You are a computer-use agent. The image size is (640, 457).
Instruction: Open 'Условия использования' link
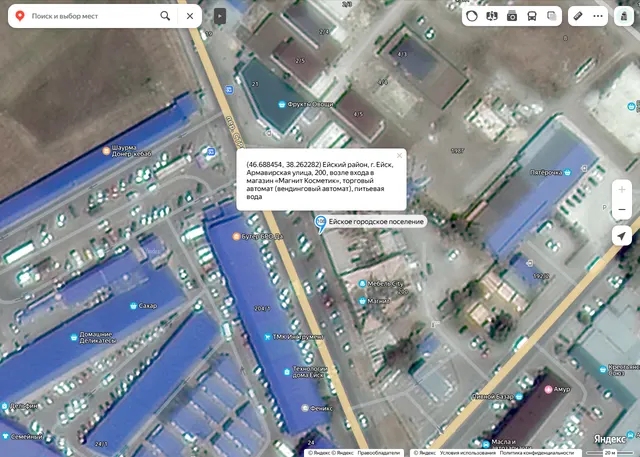[467, 453]
